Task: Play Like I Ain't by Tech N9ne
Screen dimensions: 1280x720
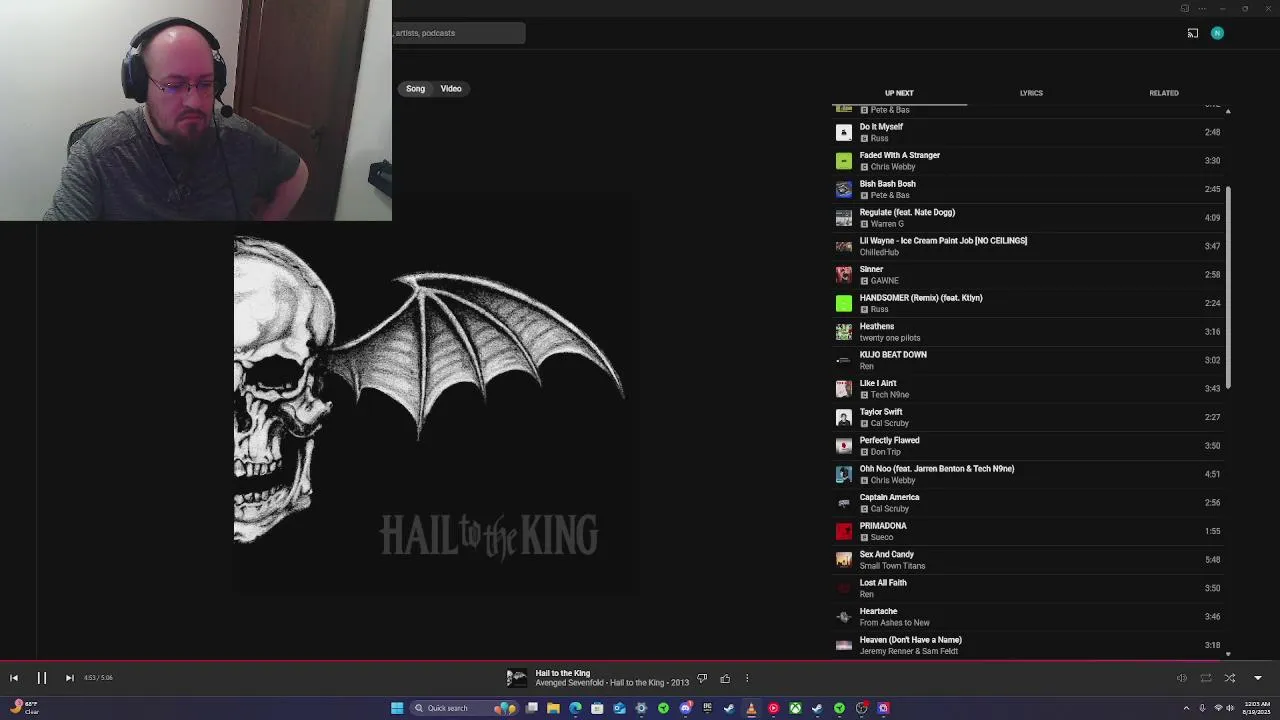Action: [x=1027, y=389]
